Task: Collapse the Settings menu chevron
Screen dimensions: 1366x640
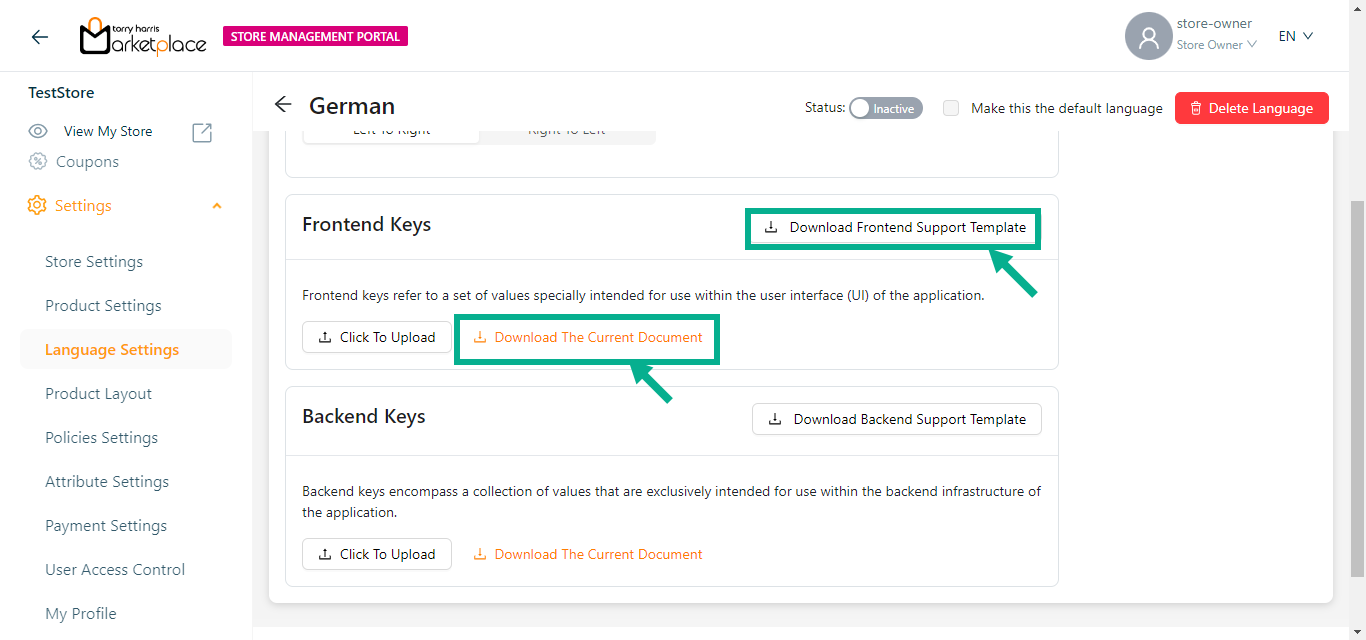Action: click(x=217, y=206)
